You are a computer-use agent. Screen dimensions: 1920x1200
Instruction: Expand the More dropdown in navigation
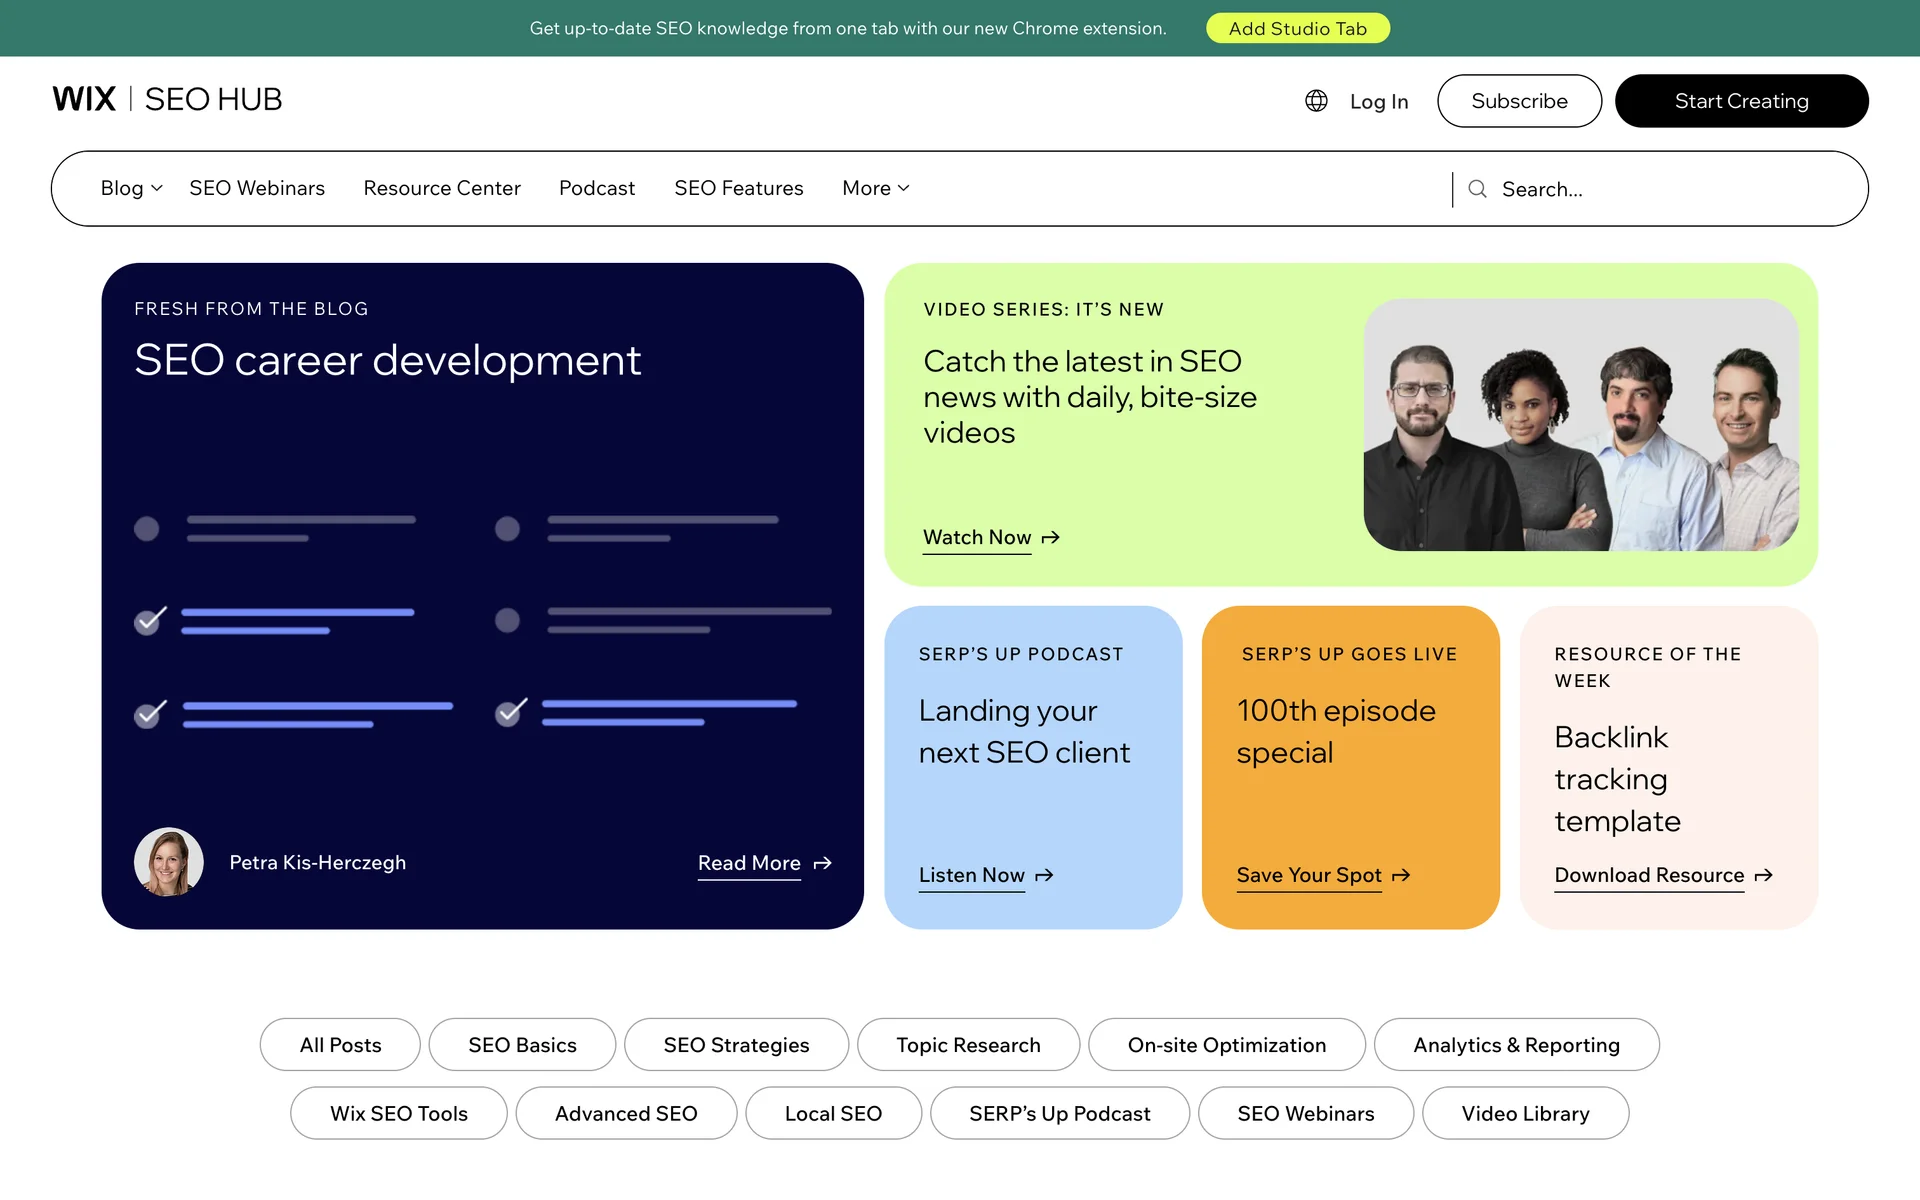pyautogui.click(x=875, y=188)
